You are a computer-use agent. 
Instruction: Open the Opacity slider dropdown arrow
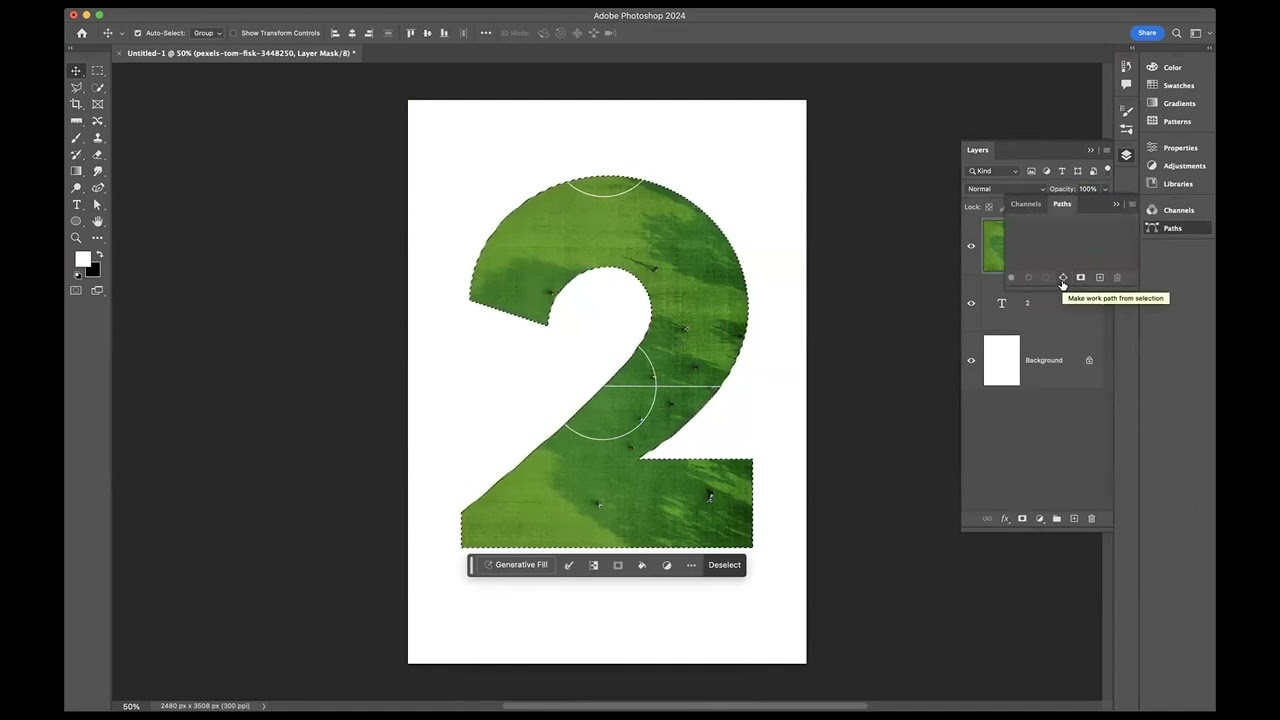[x=1105, y=189]
